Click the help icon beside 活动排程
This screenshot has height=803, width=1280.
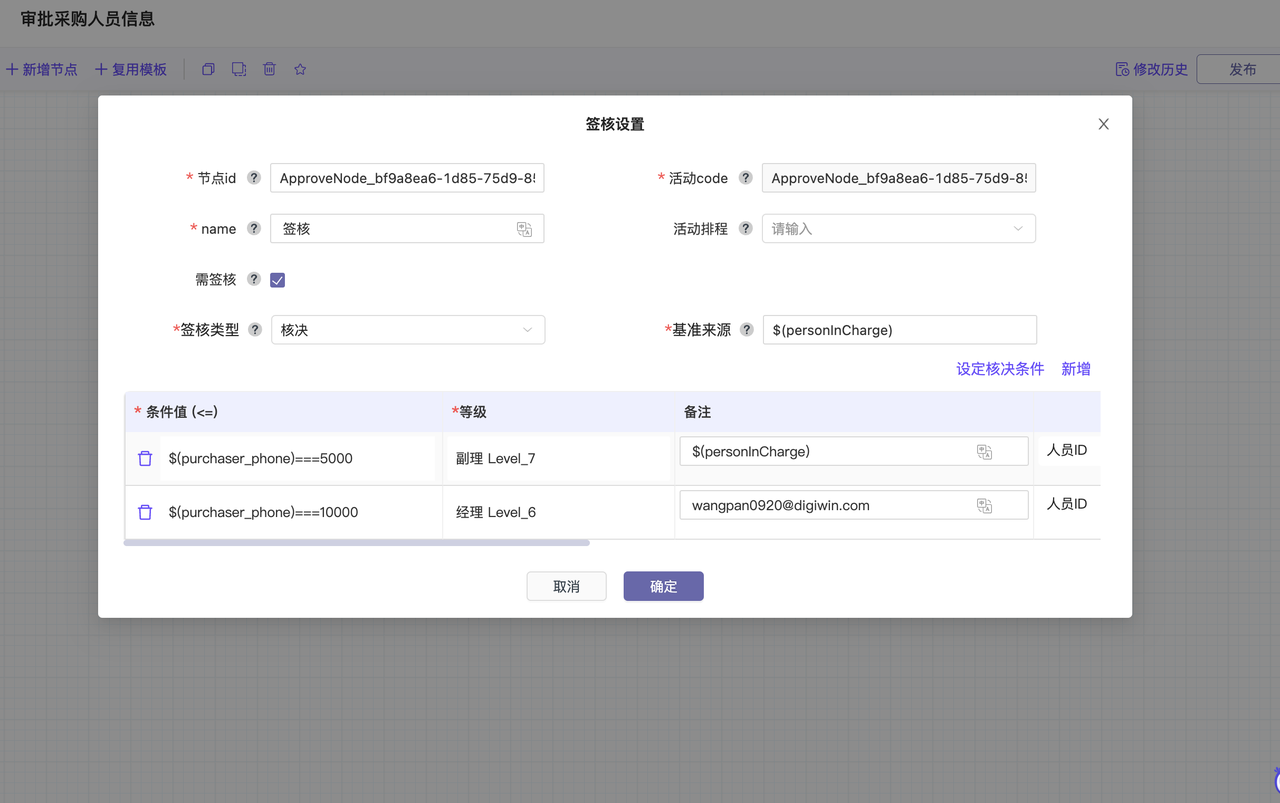click(x=745, y=229)
